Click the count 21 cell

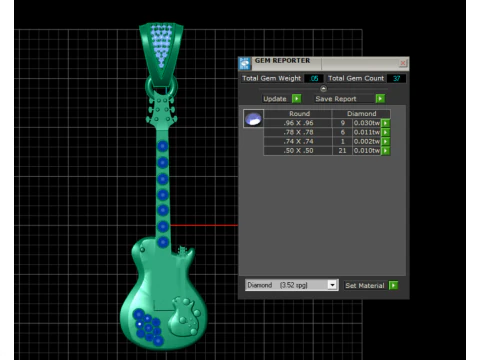pyautogui.click(x=342, y=151)
